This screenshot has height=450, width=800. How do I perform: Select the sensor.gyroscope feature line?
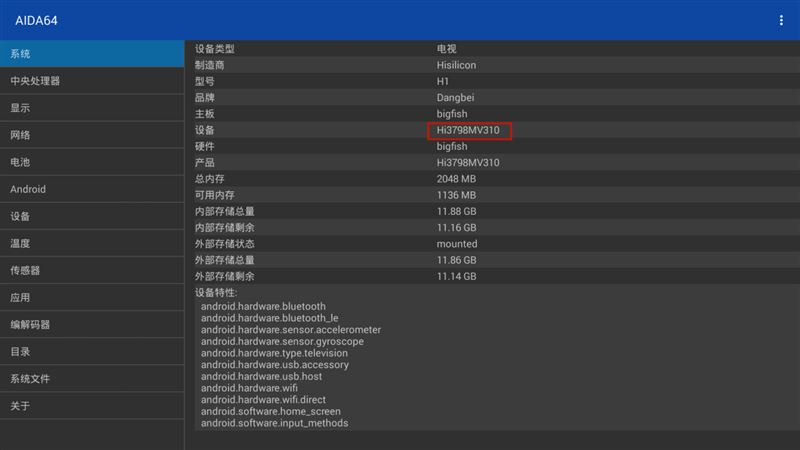point(282,341)
